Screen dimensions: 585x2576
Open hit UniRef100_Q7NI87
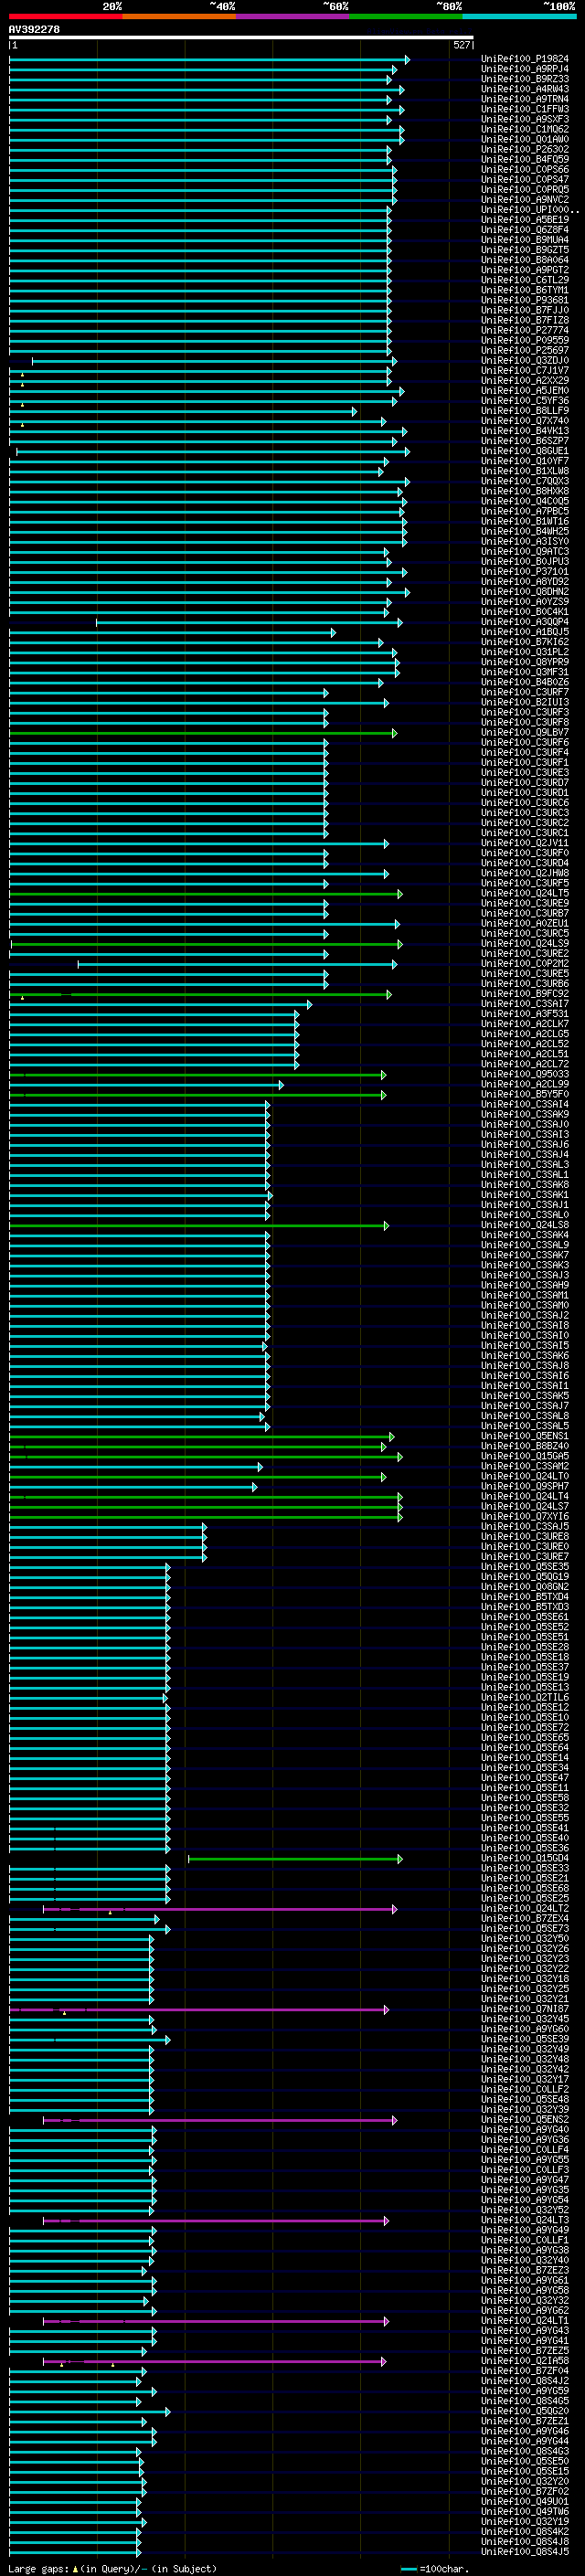pyautogui.click(x=524, y=2008)
